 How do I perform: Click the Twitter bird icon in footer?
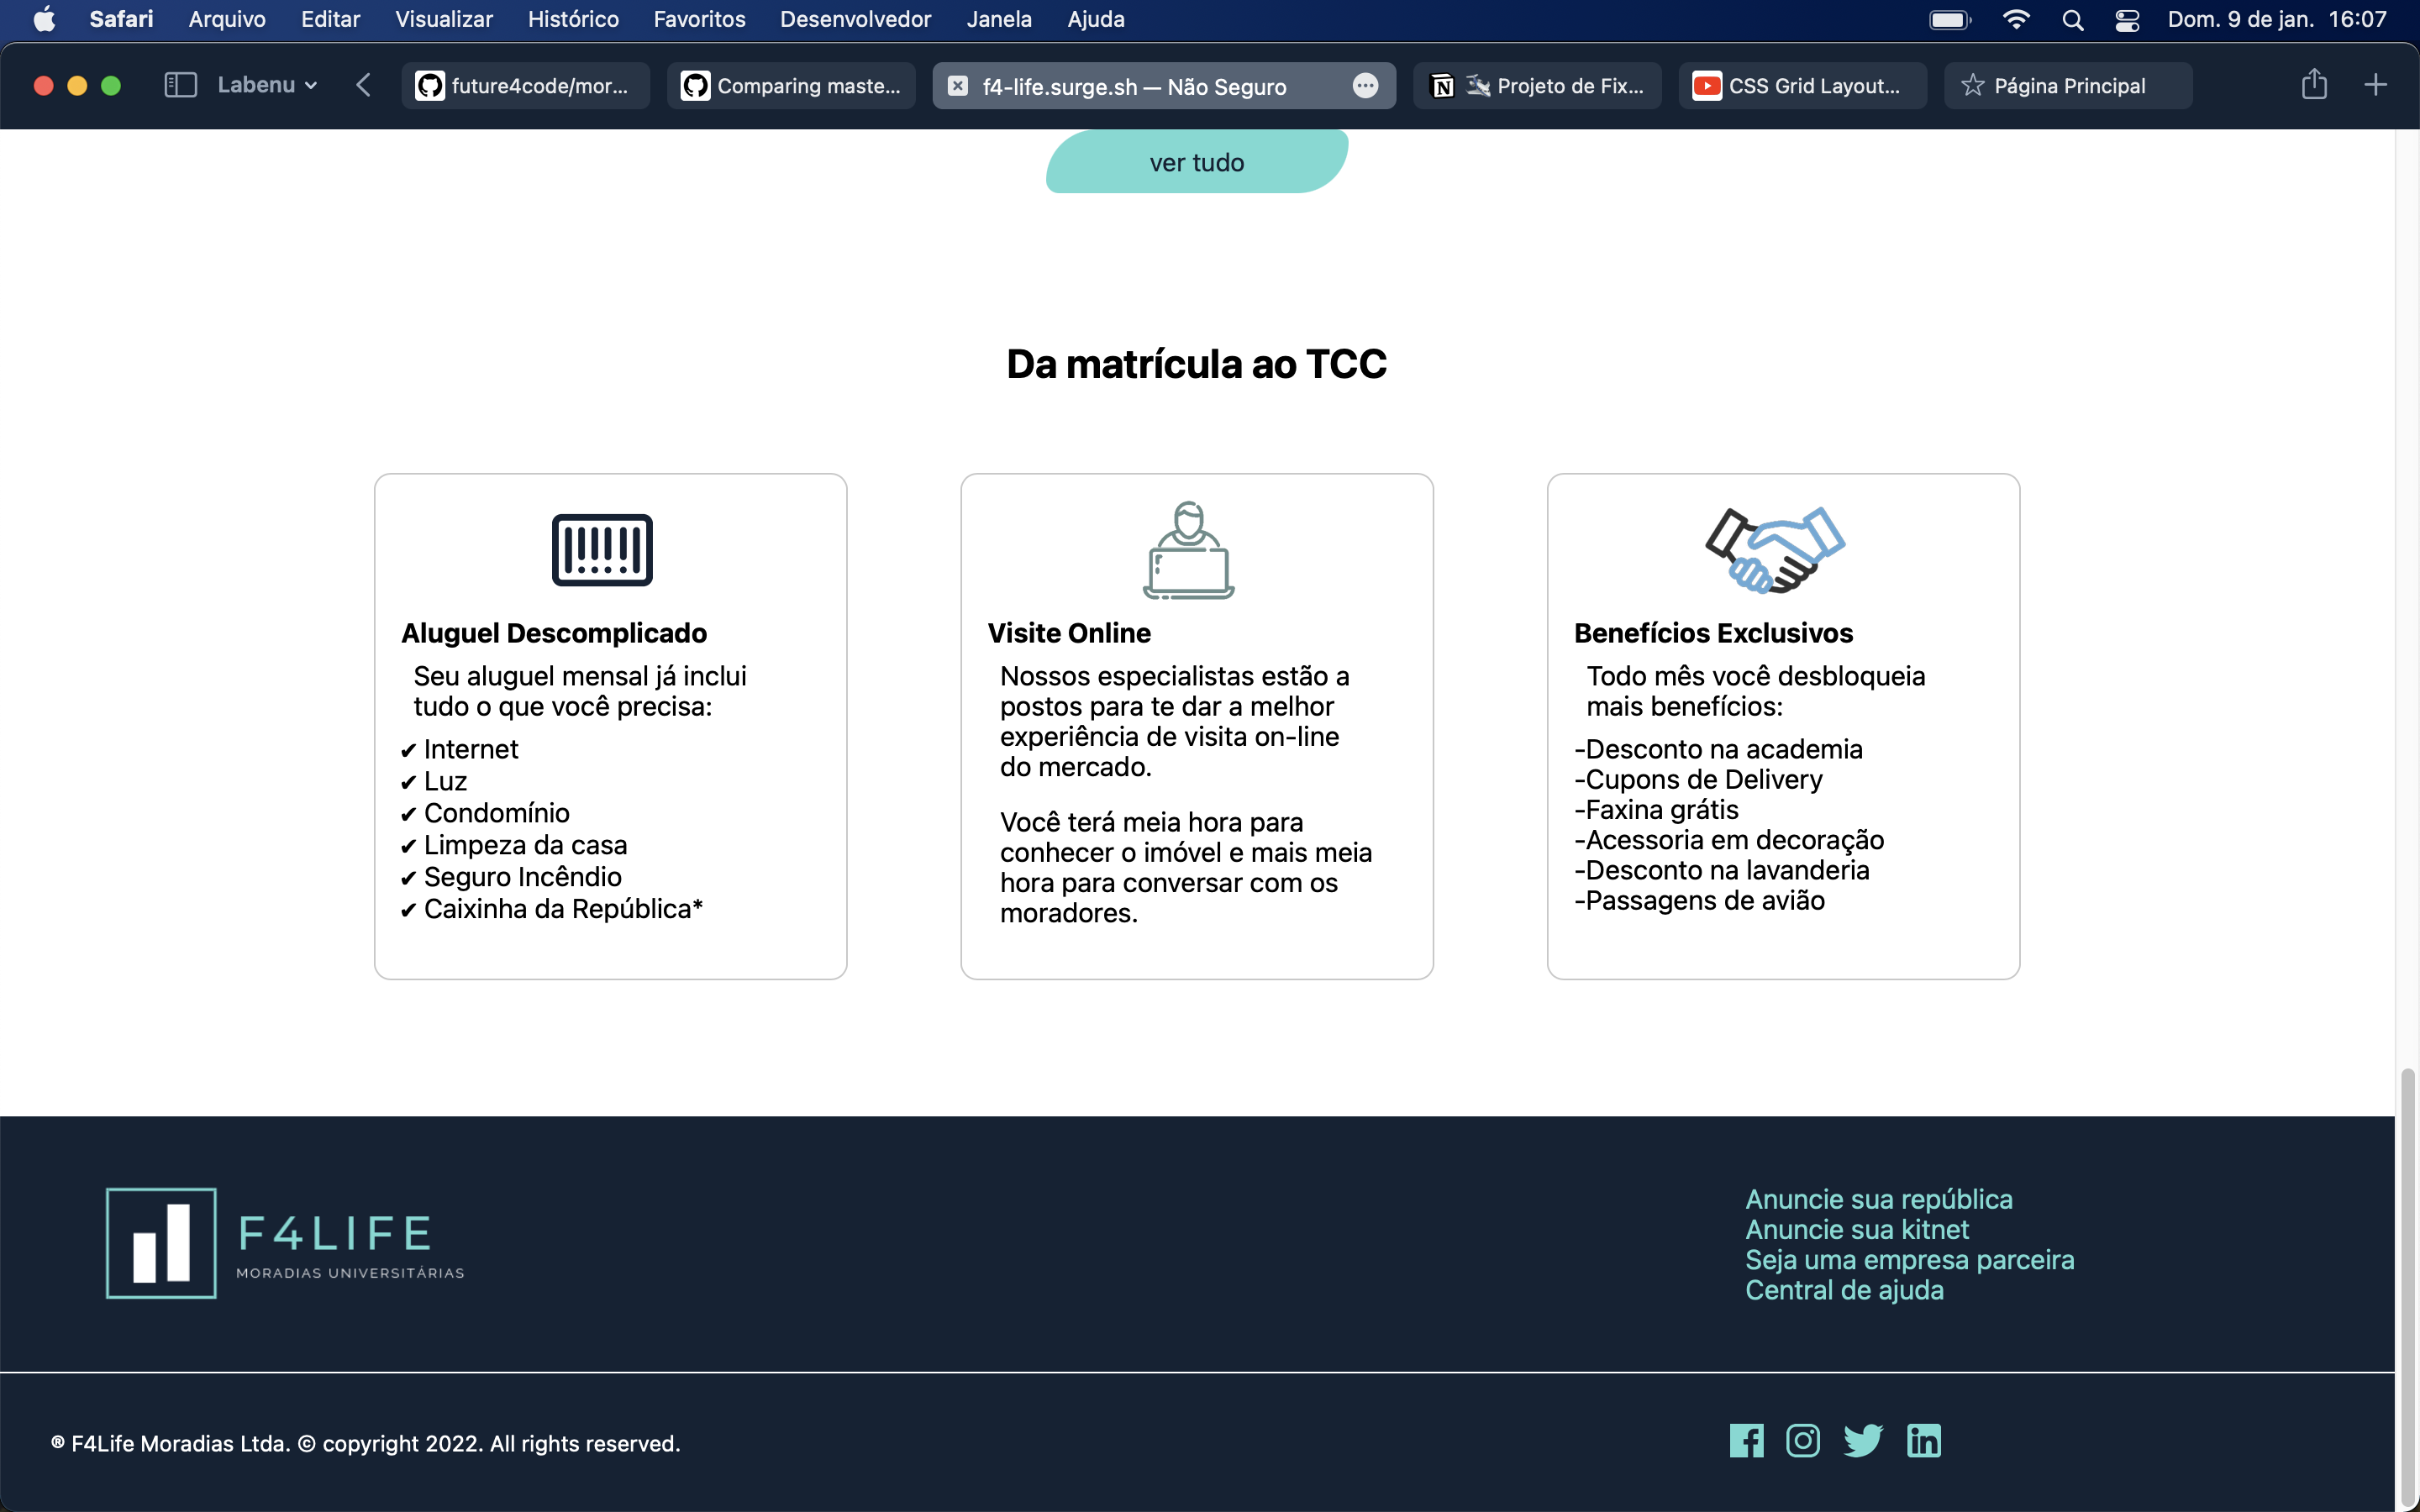click(x=1862, y=1440)
